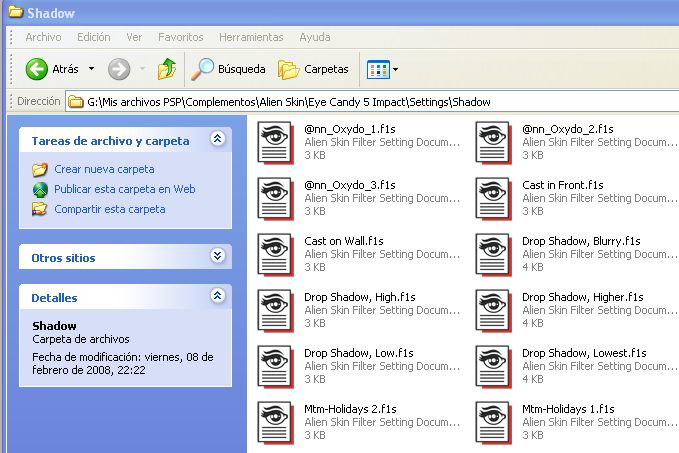Screen dimensions: 679x453
Task: Click the Shadow folder icon in title bar
Action: [16, 12]
